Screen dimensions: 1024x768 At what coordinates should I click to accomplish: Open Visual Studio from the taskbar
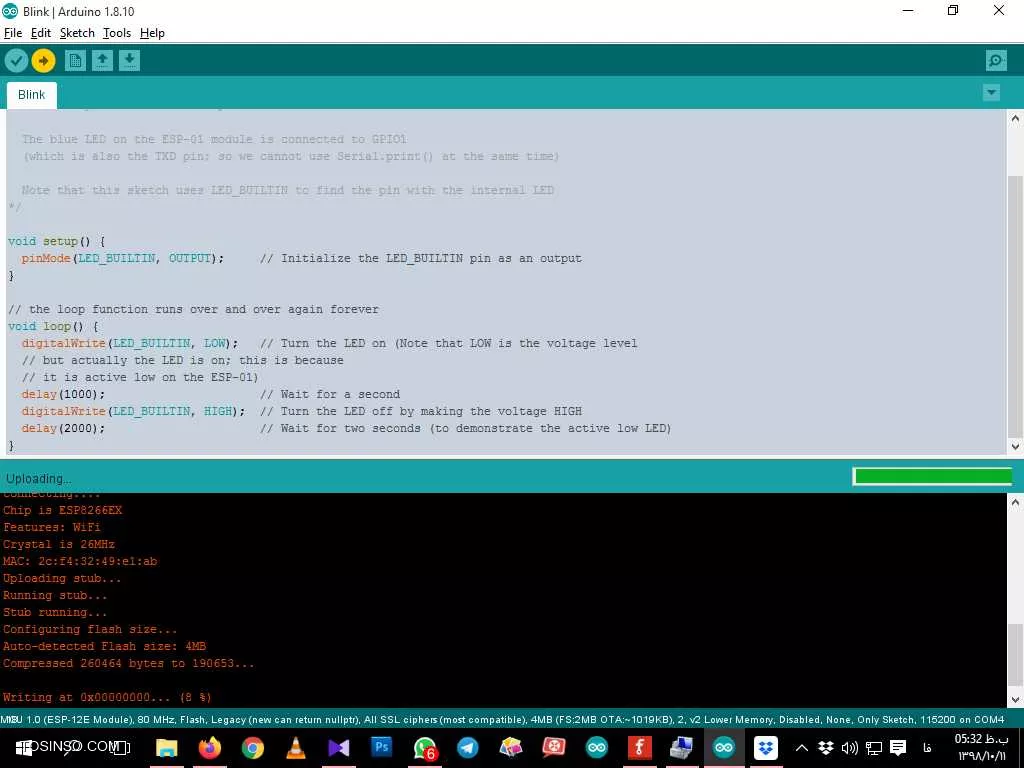pyautogui.click(x=339, y=748)
